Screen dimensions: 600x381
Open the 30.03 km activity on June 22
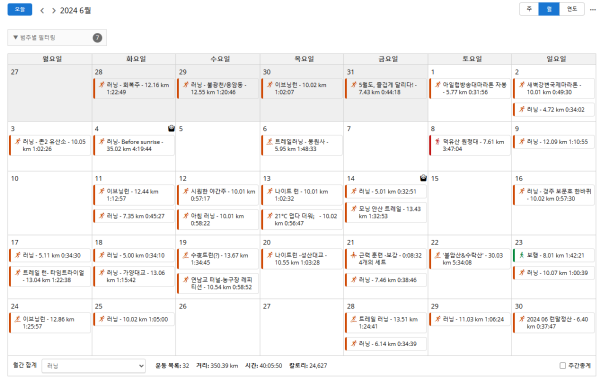point(470,259)
